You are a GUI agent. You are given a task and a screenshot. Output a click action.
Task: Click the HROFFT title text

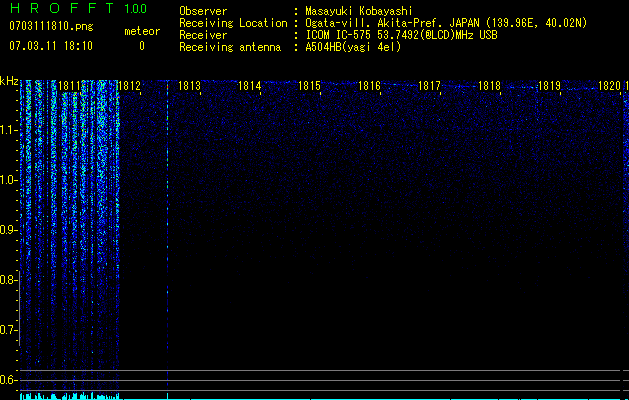coord(62,8)
